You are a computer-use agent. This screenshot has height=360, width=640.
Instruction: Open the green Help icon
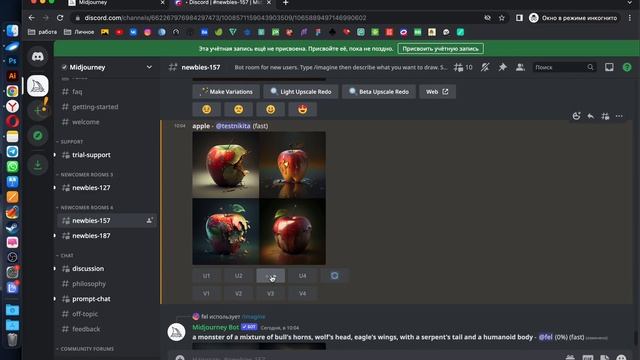(627, 67)
